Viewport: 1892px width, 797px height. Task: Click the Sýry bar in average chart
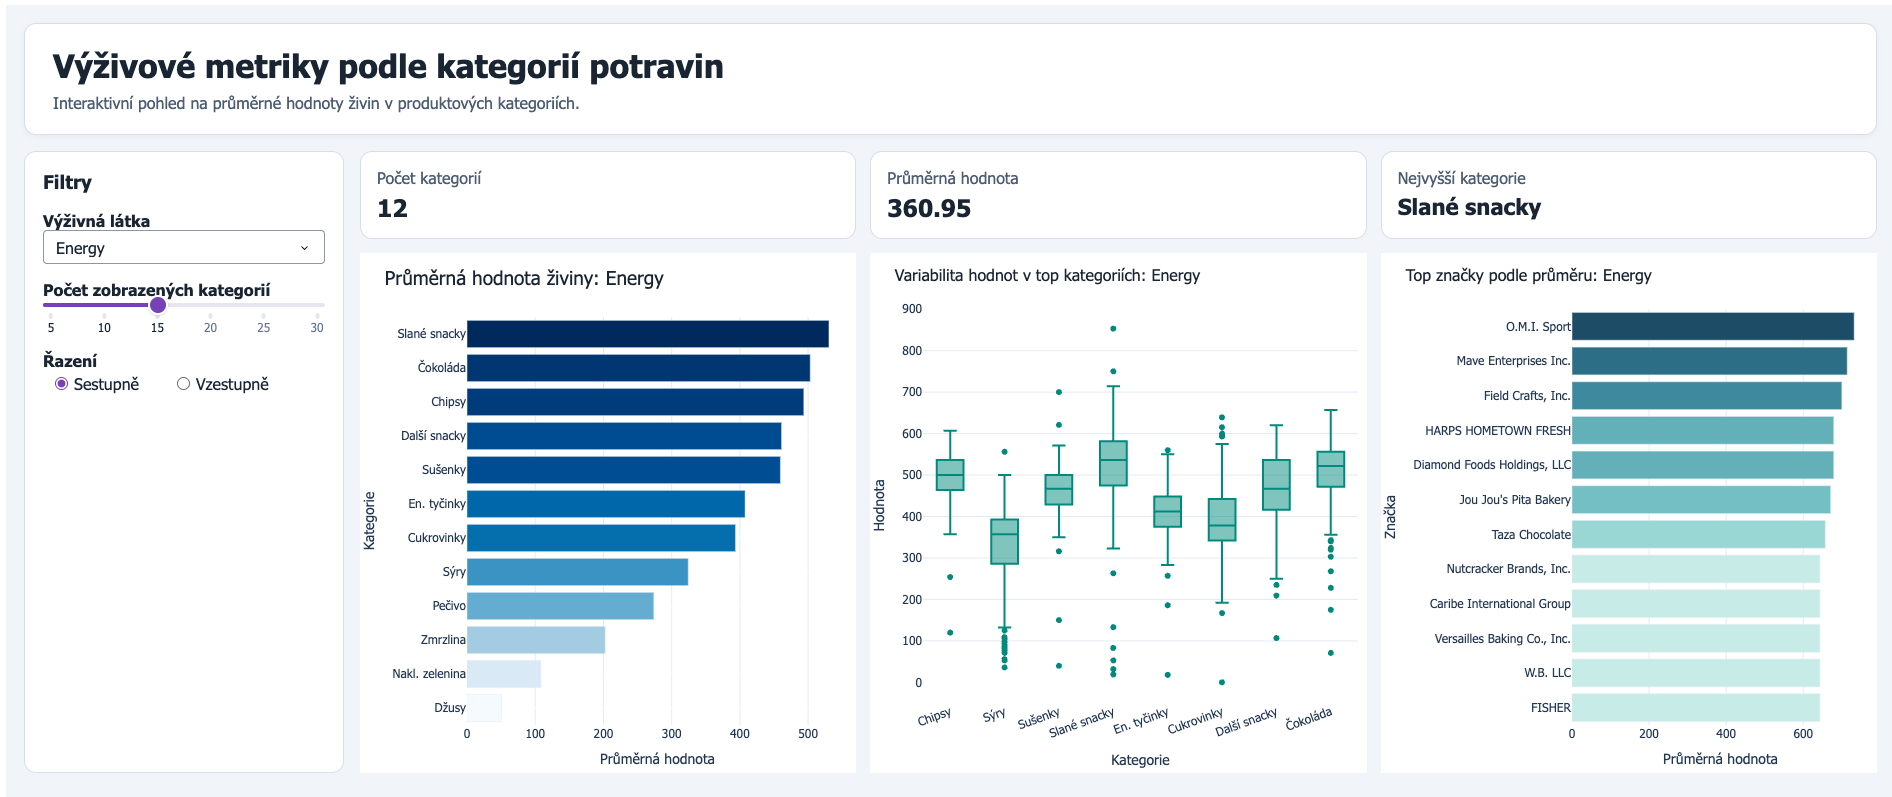coord(577,572)
